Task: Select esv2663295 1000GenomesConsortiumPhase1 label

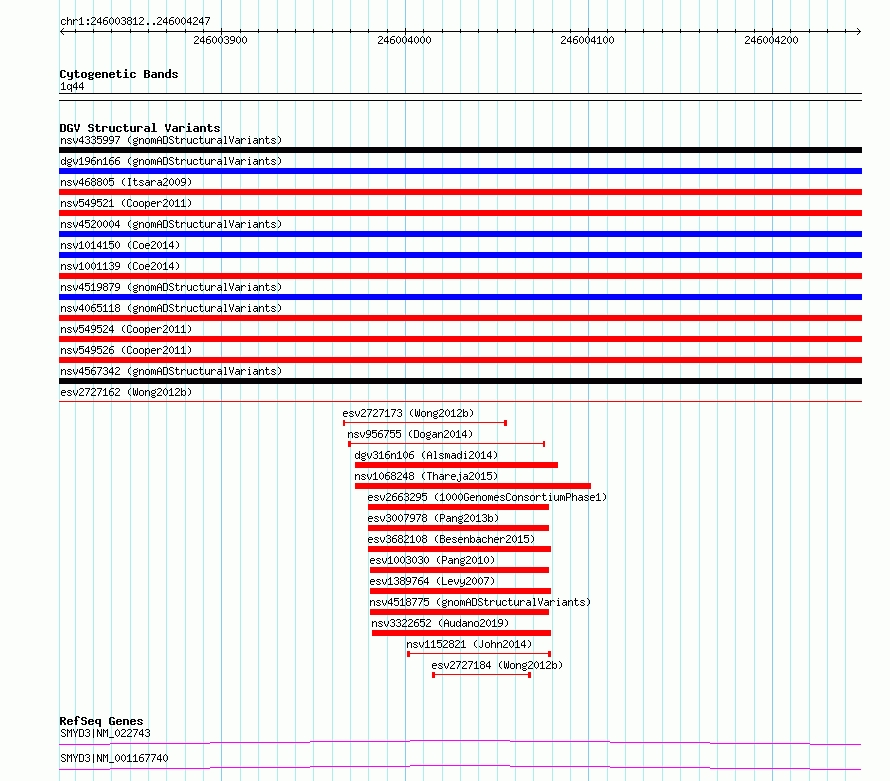Action: 487,497
